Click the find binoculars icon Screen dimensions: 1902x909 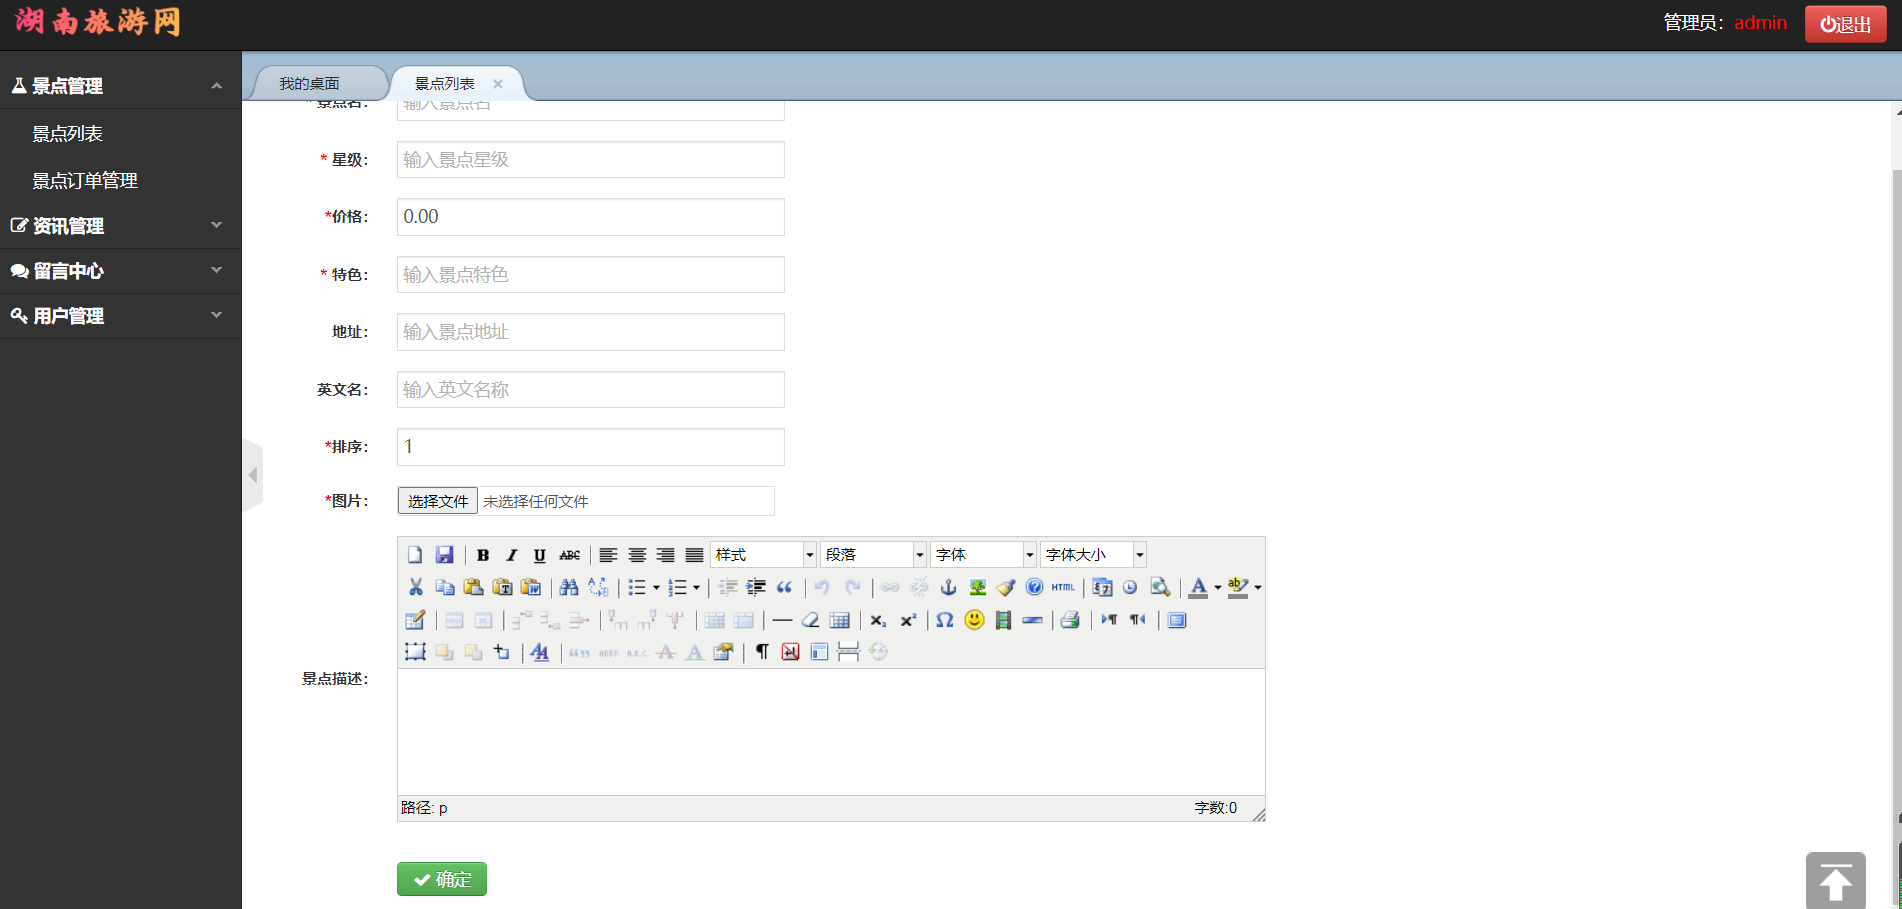[569, 587]
